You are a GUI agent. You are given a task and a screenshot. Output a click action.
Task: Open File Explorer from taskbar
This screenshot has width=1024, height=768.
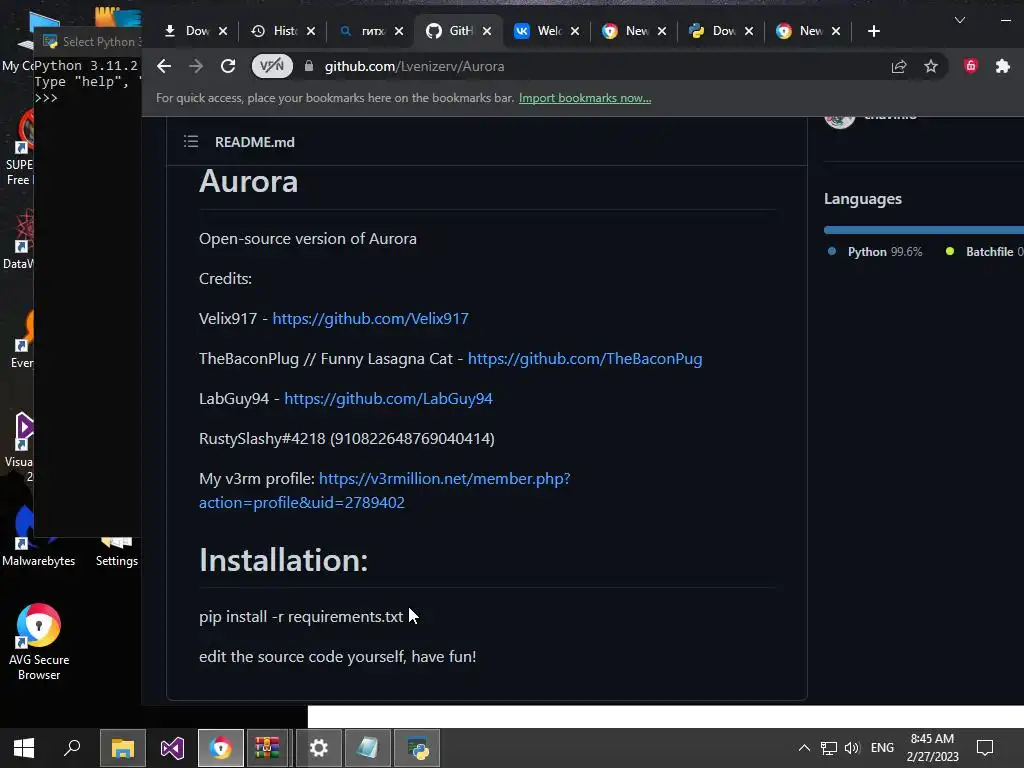[122, 748]
